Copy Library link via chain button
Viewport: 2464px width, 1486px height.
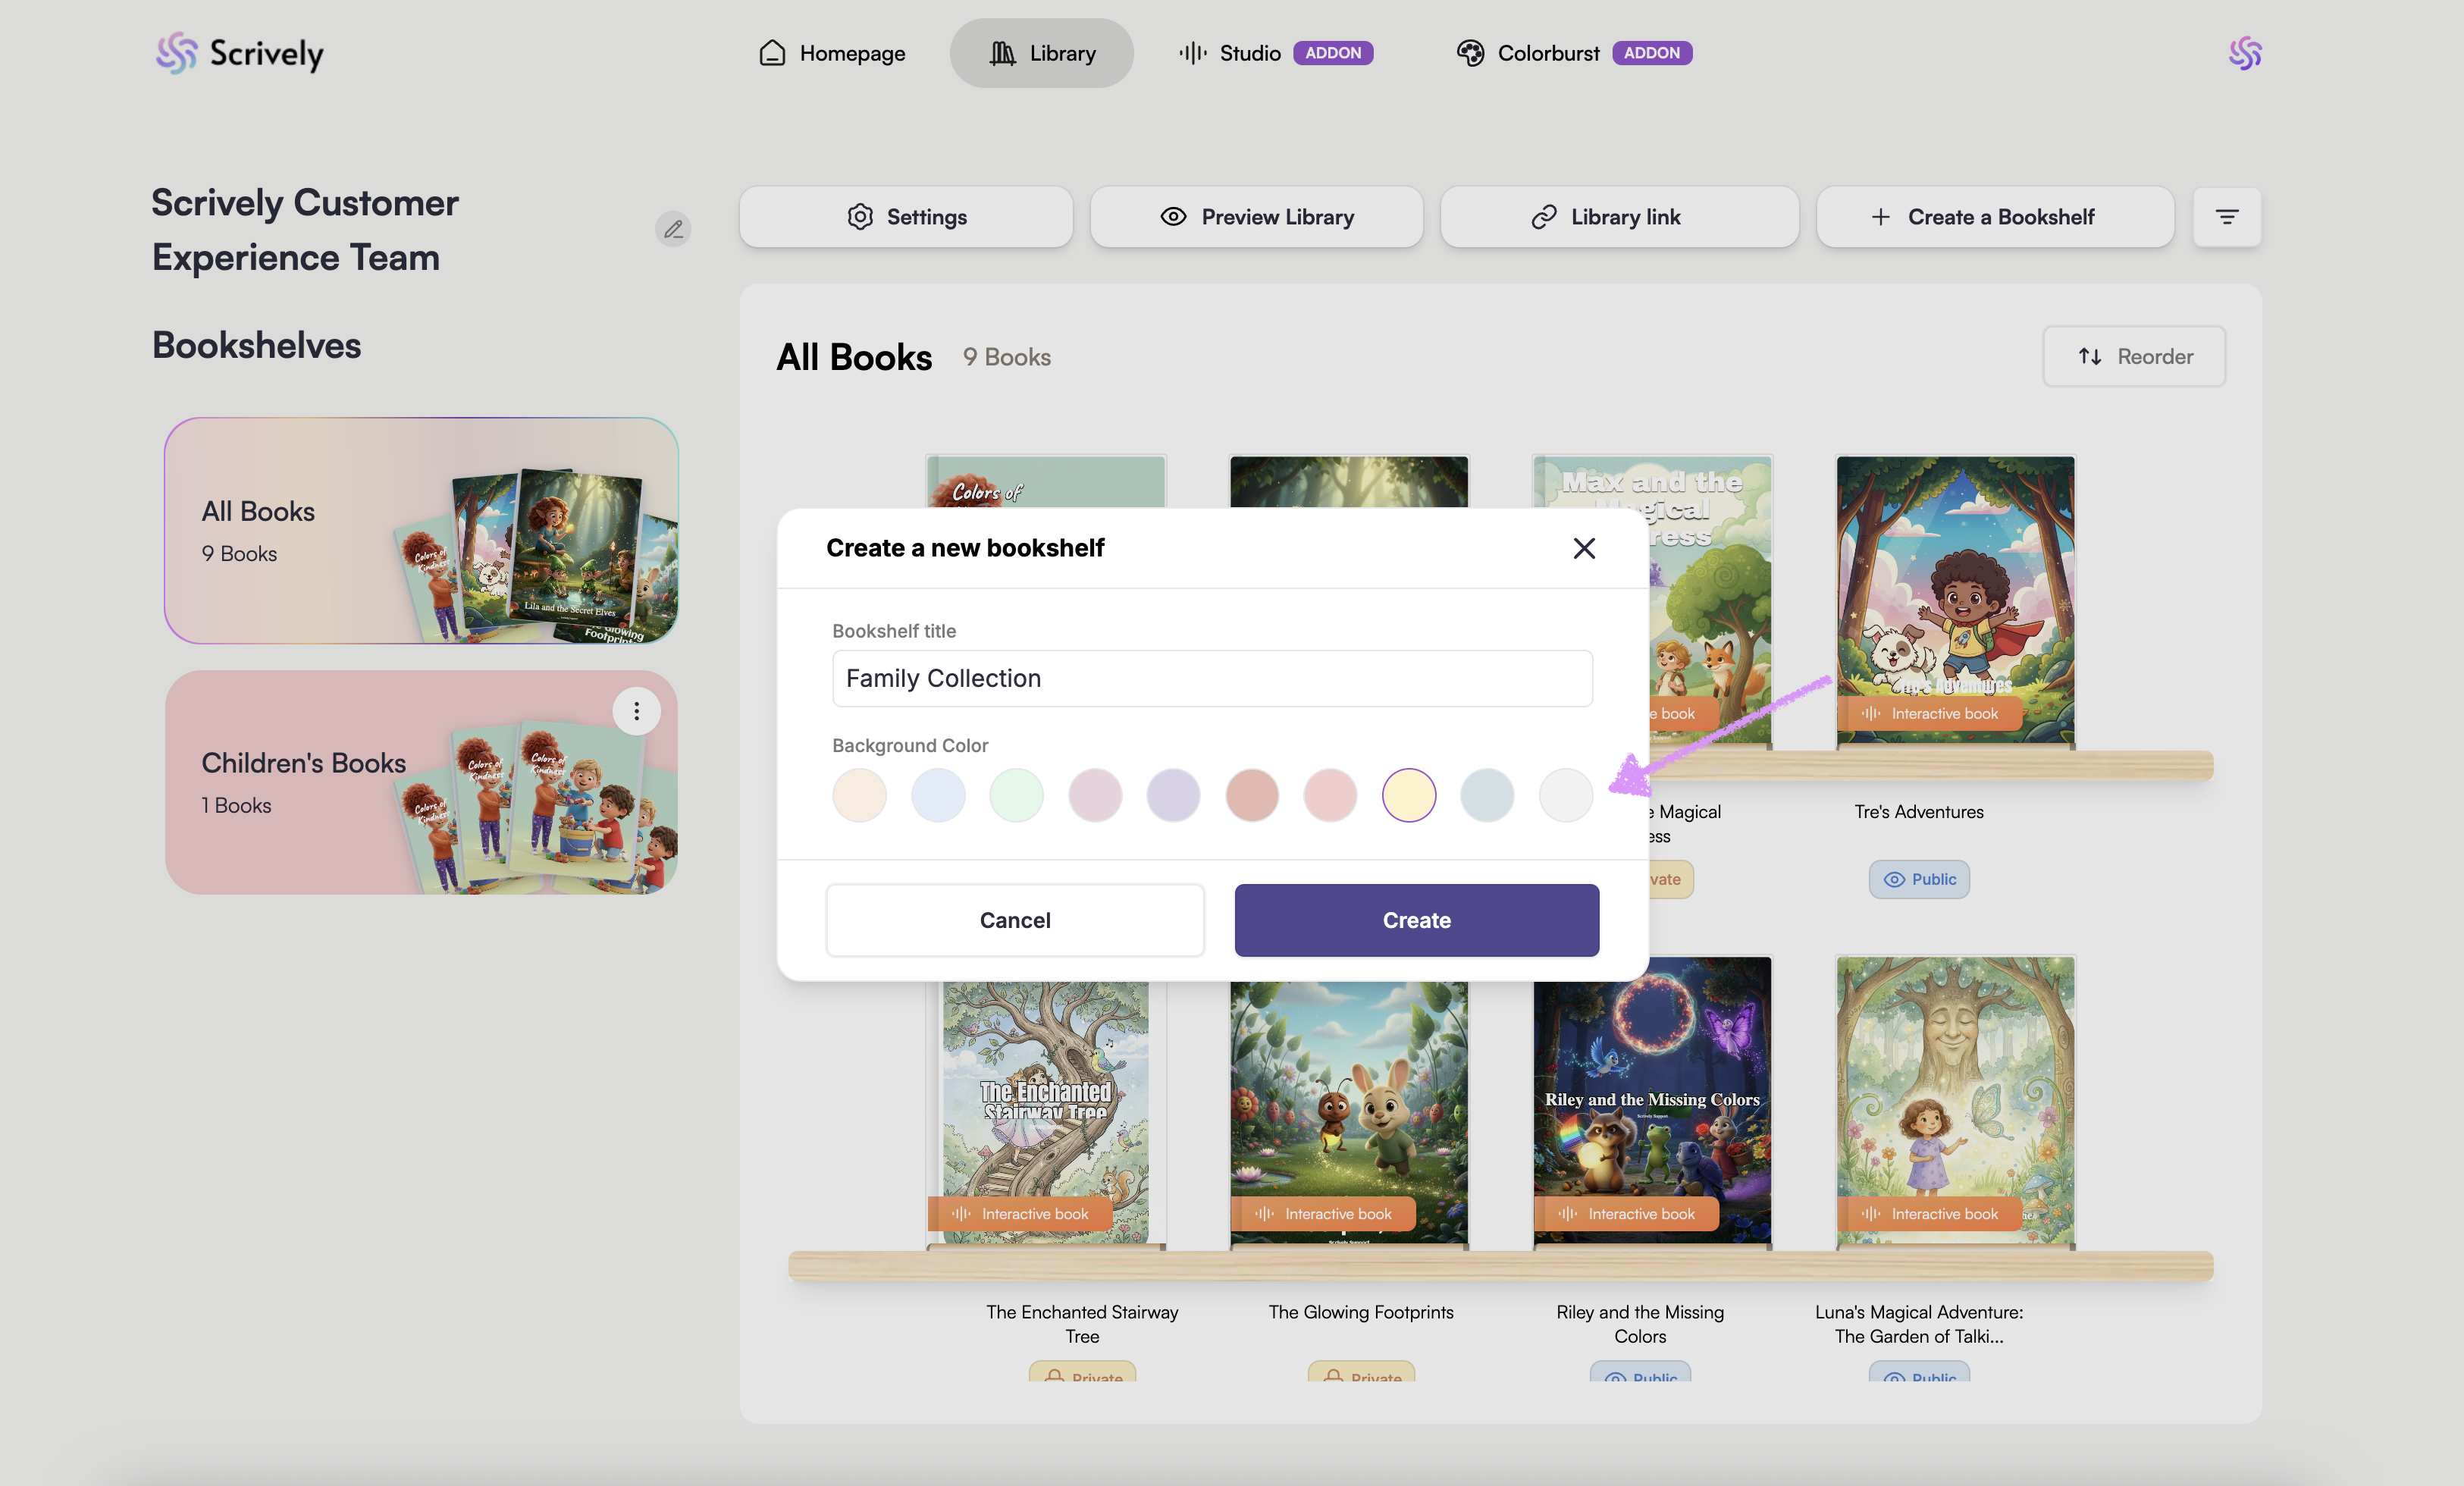[x=1619, y=217]
